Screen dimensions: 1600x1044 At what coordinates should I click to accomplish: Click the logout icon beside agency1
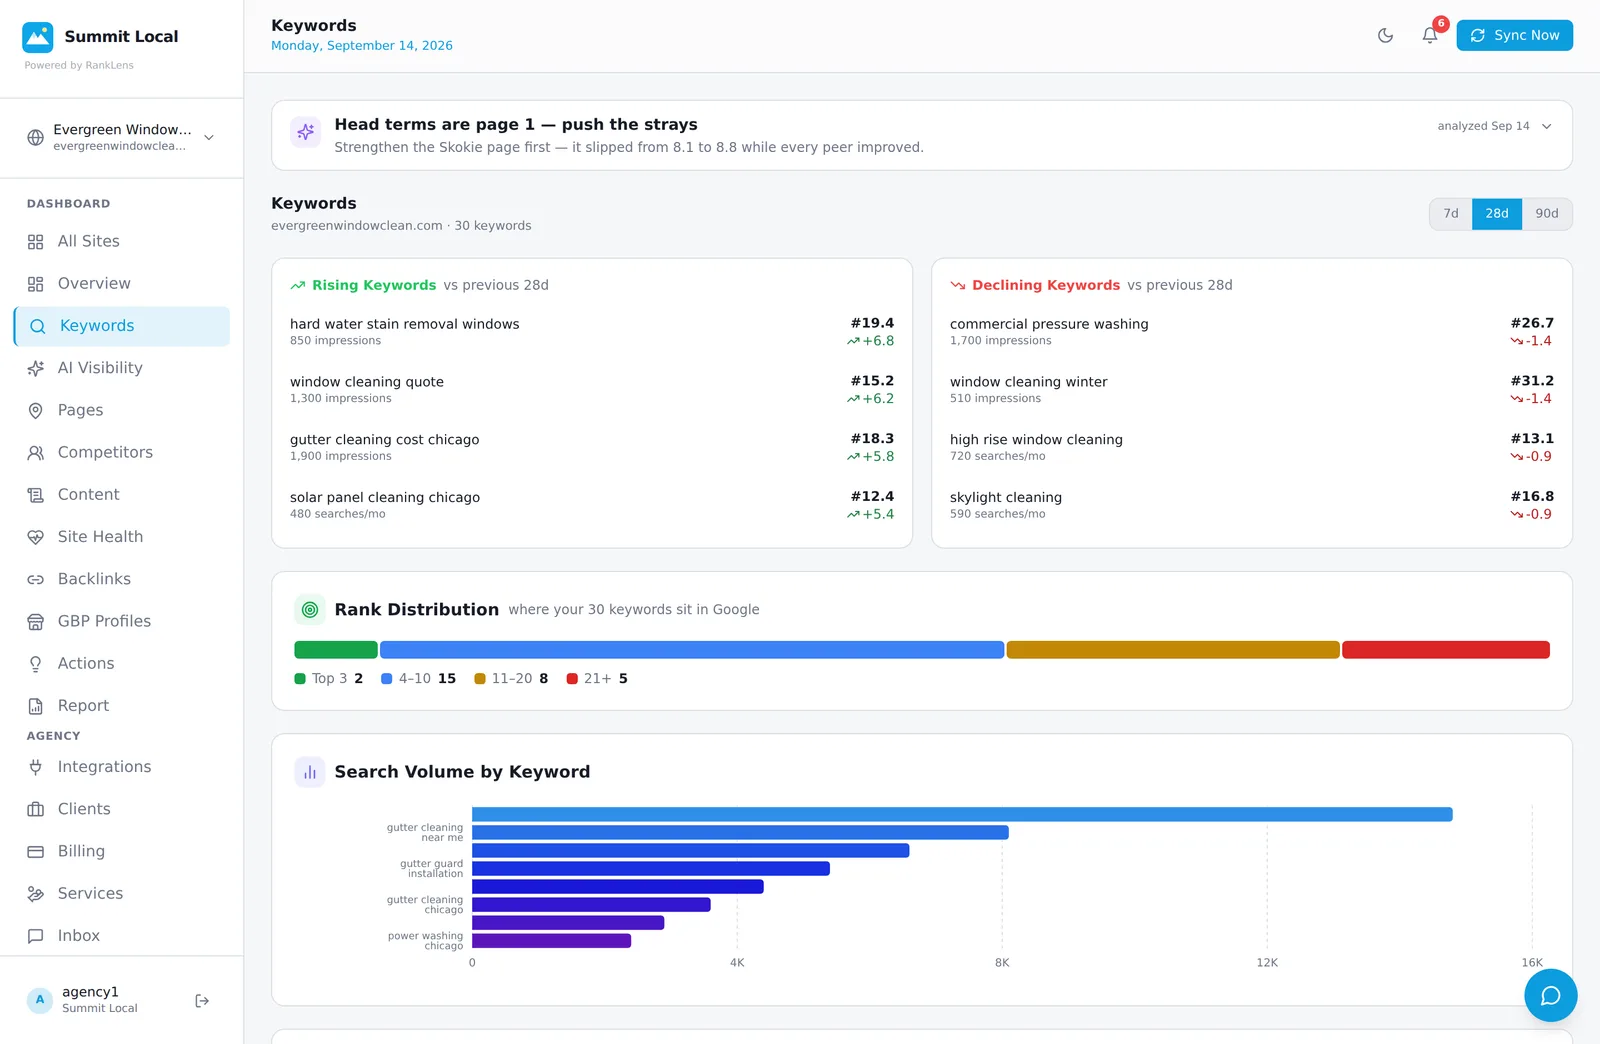202,1001
